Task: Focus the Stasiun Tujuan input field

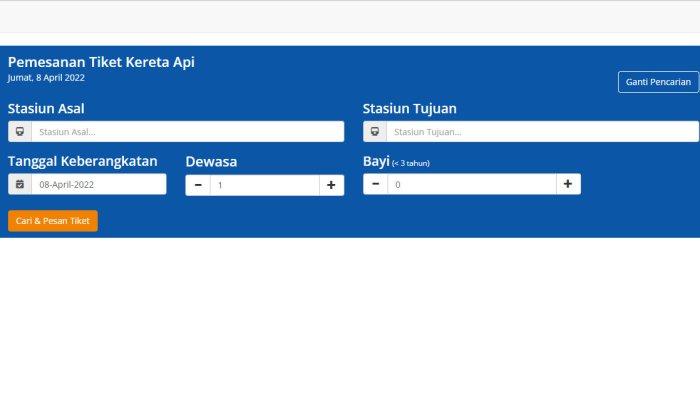Action: 542,132
